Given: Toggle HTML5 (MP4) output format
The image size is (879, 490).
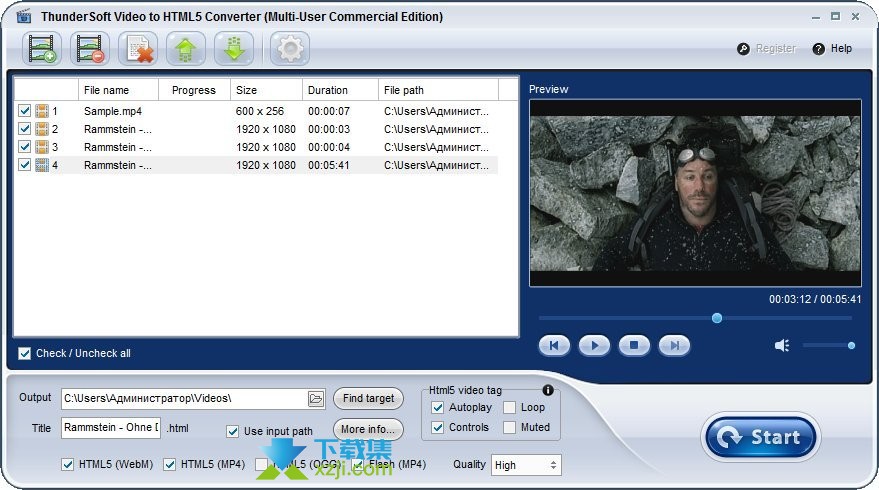Looking at the screenshot, I should (x=169, y=465).
